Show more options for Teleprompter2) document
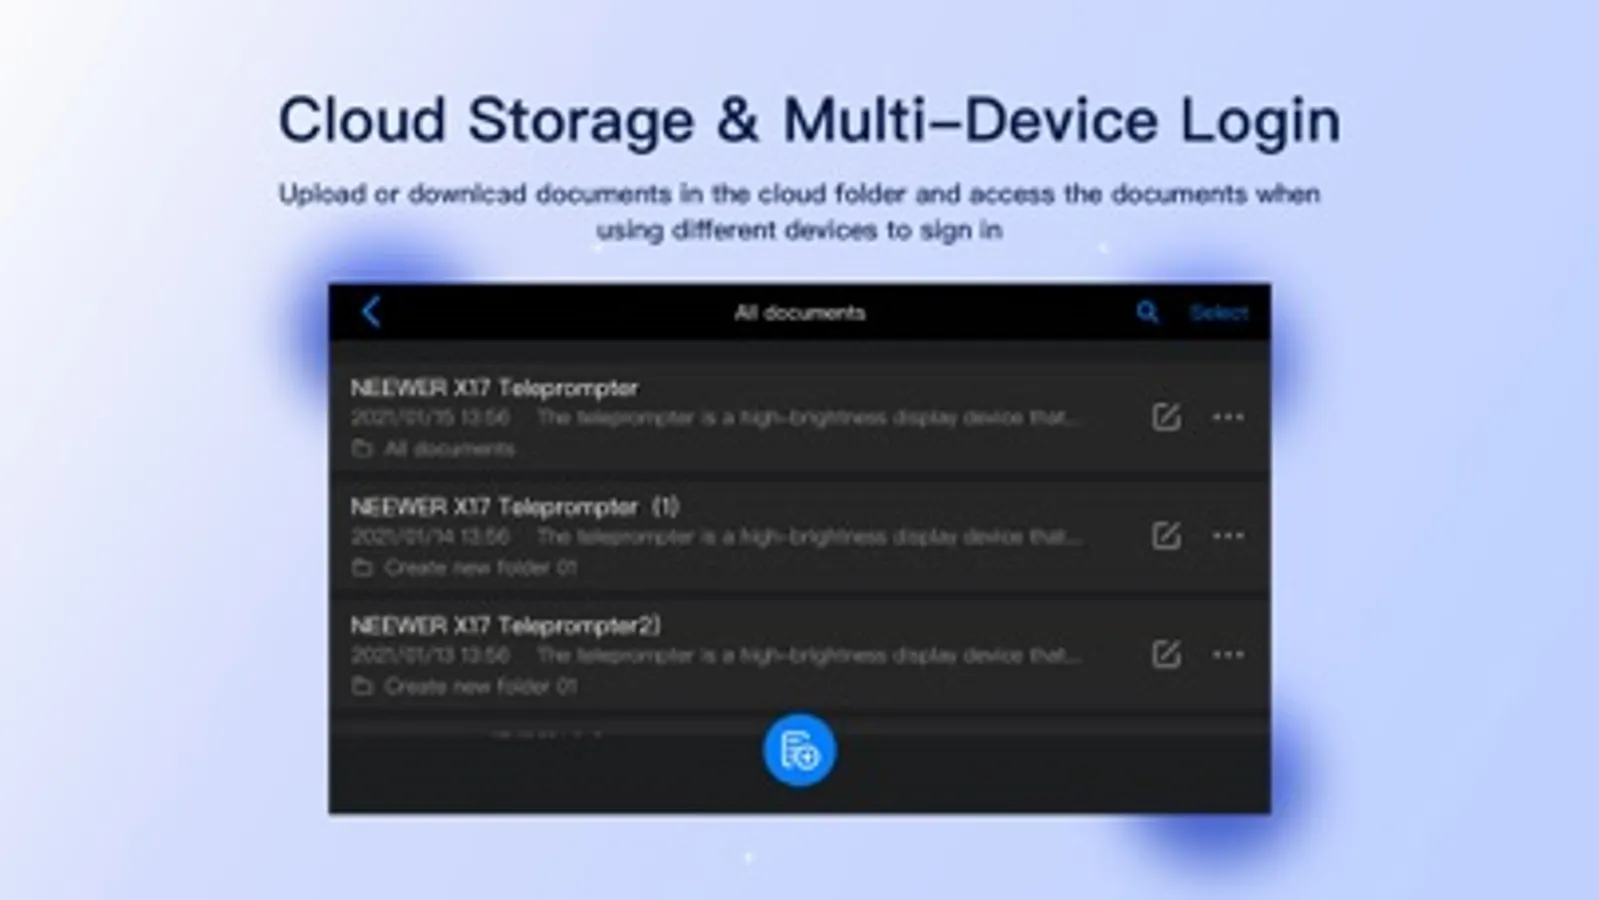This screenshot has height=900, width=1599. tap(1228, 655)
